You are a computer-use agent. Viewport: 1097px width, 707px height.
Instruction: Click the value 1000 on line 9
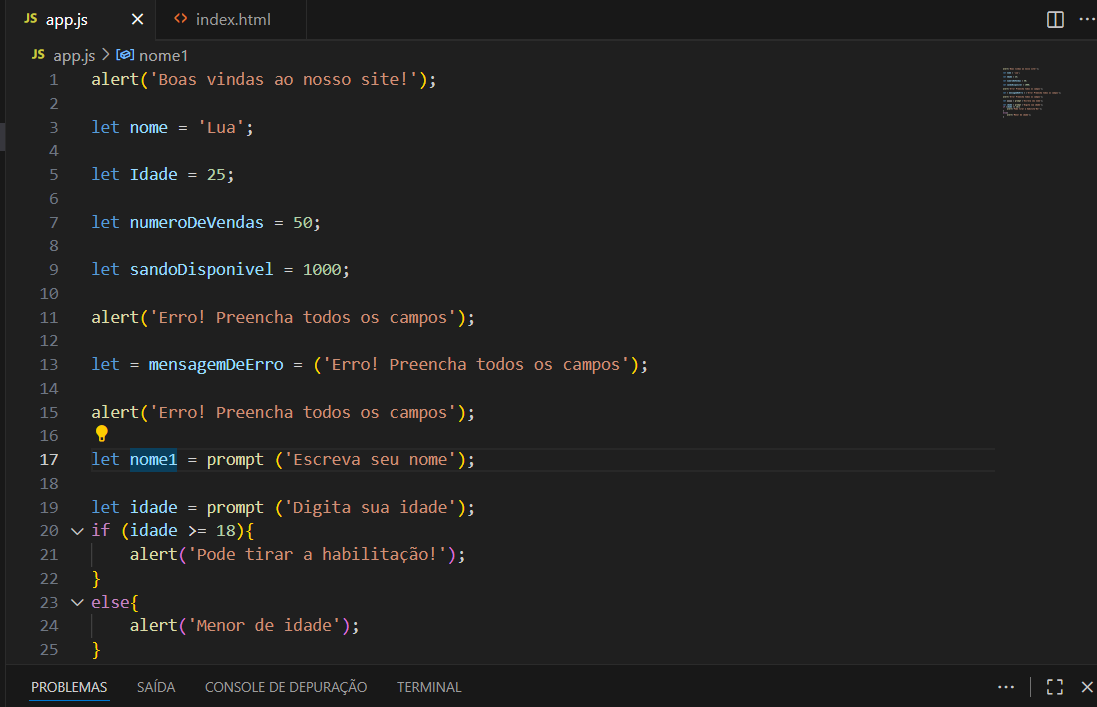pyautogui.click(x=322, y=270)
